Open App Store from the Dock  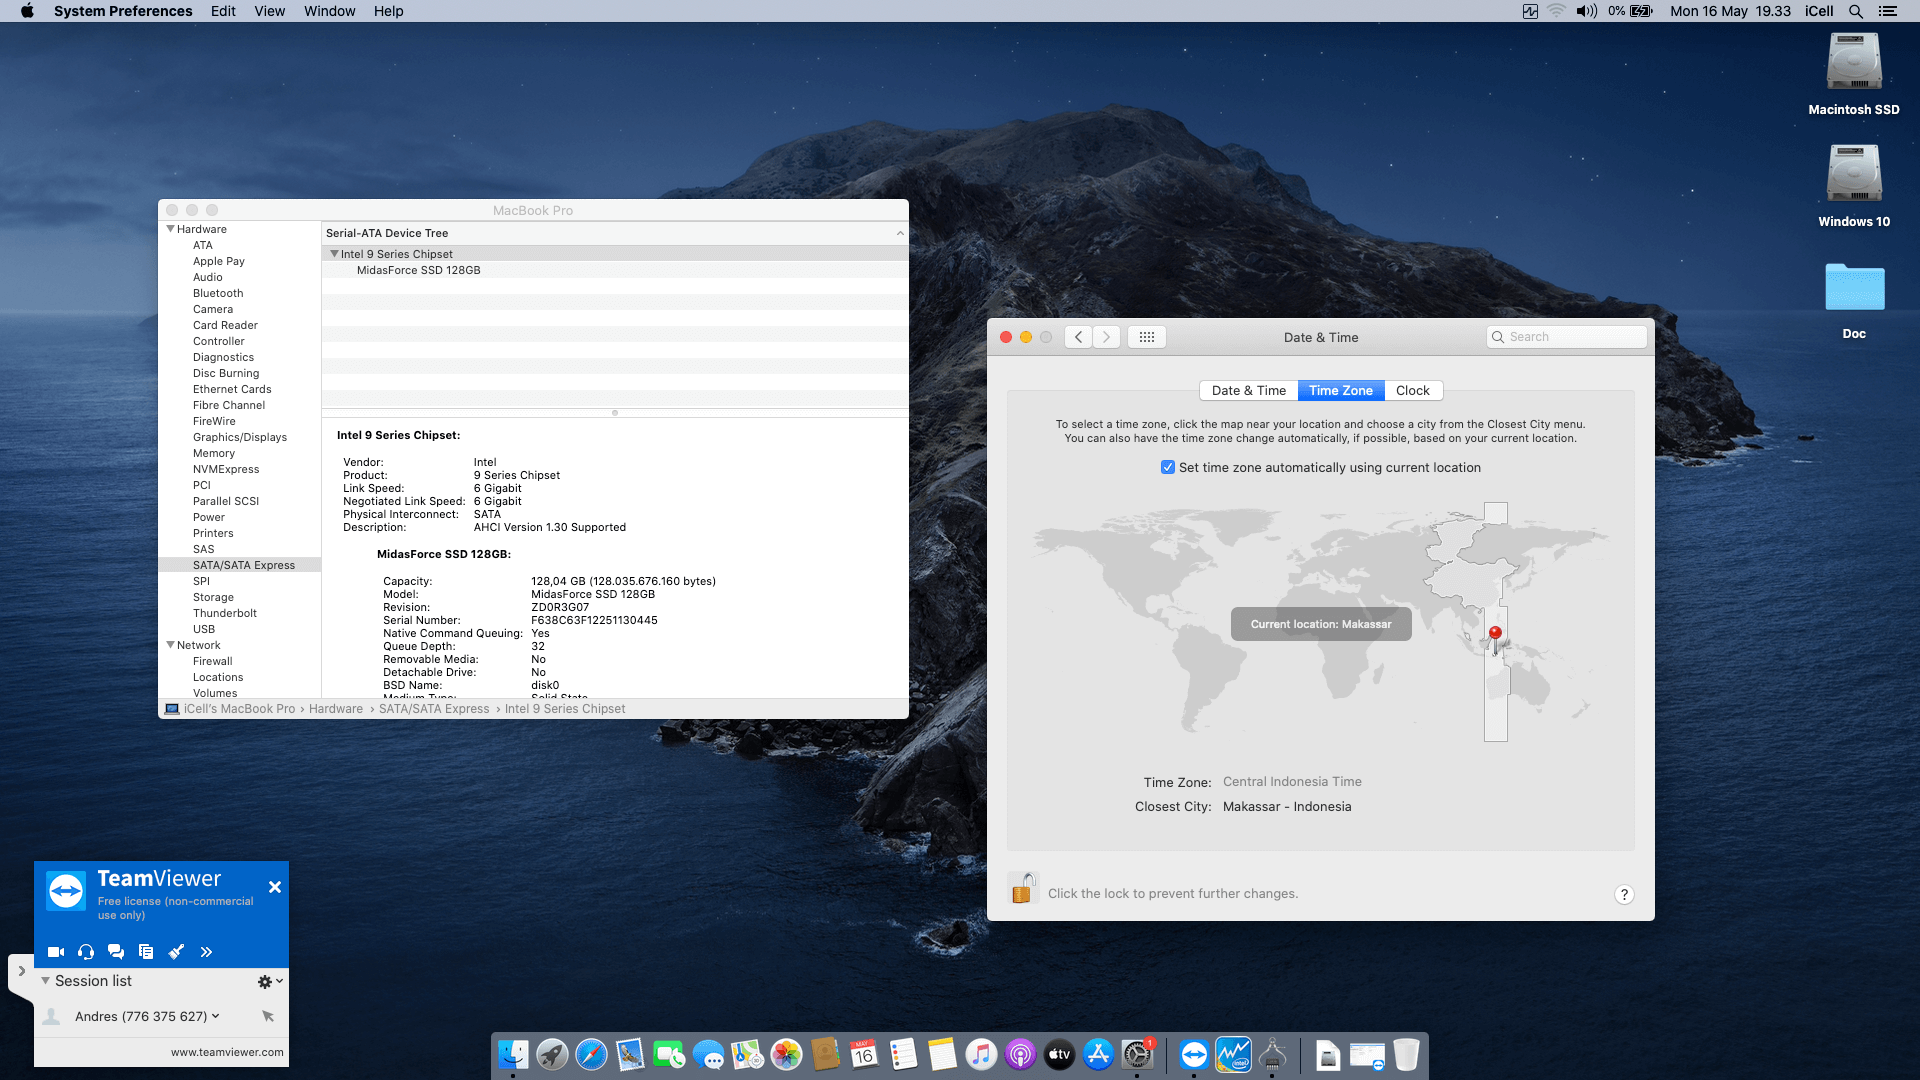click(1098, 1054)
